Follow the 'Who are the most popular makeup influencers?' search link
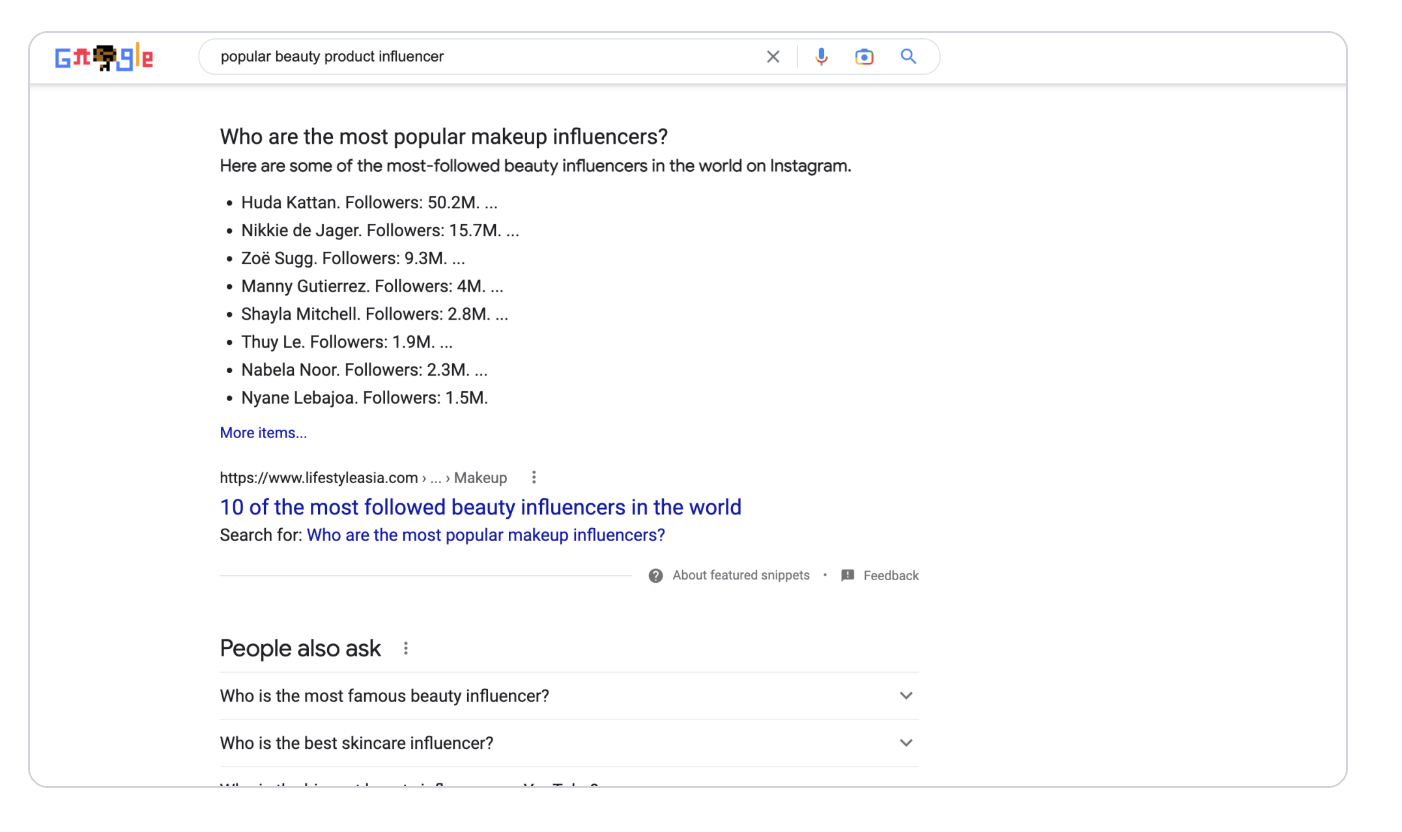 [486, 535]
